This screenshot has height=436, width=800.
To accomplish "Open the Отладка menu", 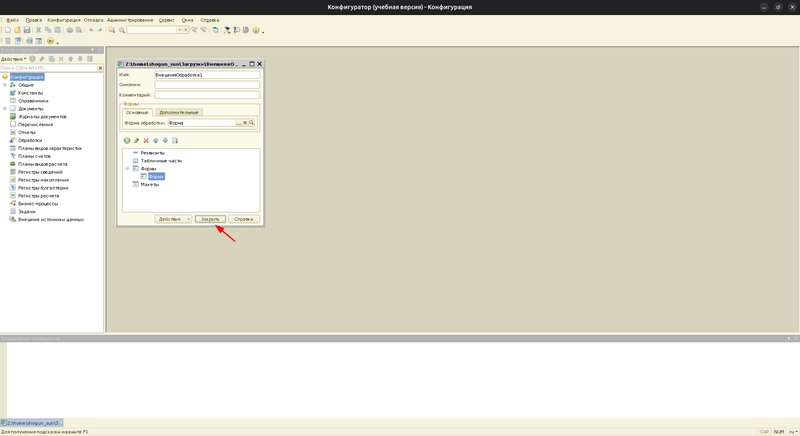I will (x=93, y=20).
